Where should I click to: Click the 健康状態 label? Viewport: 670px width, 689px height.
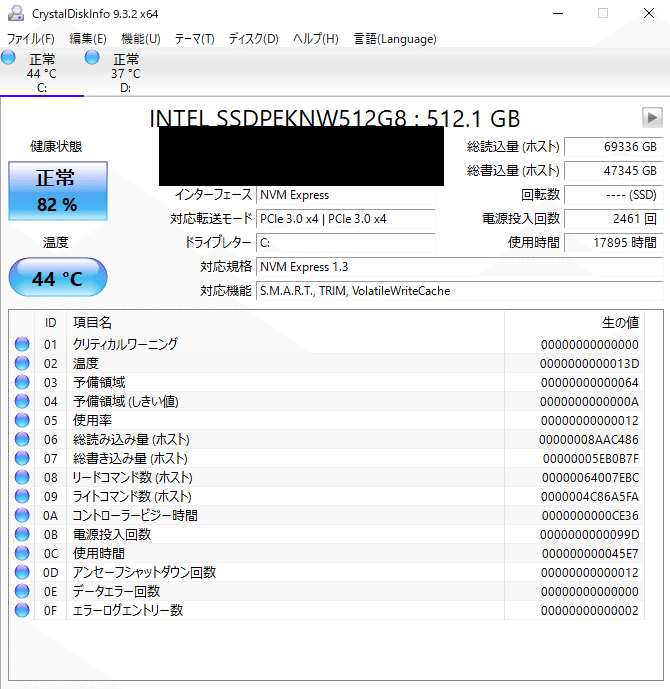click(x=56, y=146)
